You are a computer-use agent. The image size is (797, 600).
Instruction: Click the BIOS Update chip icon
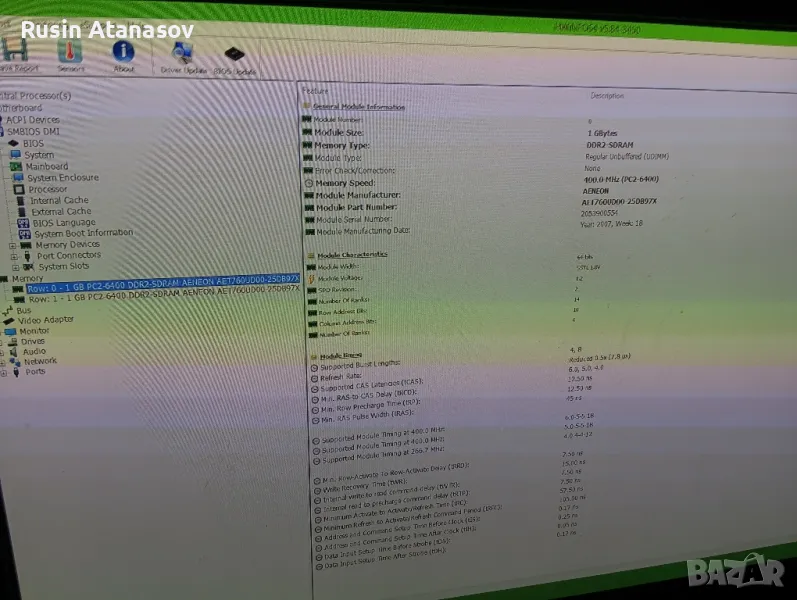tap(232, 56)
